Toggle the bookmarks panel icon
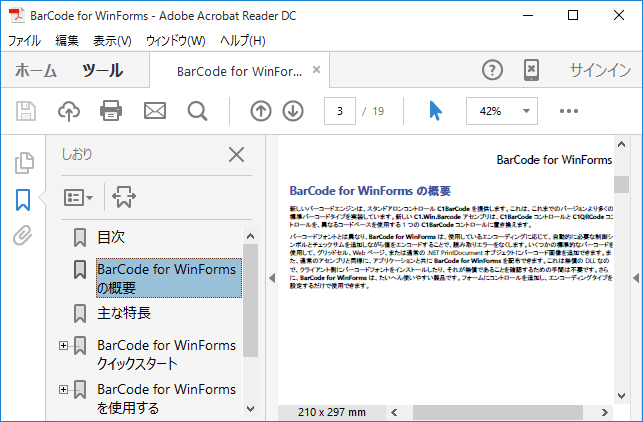The image size is (643, 422). tap(23, 200)
